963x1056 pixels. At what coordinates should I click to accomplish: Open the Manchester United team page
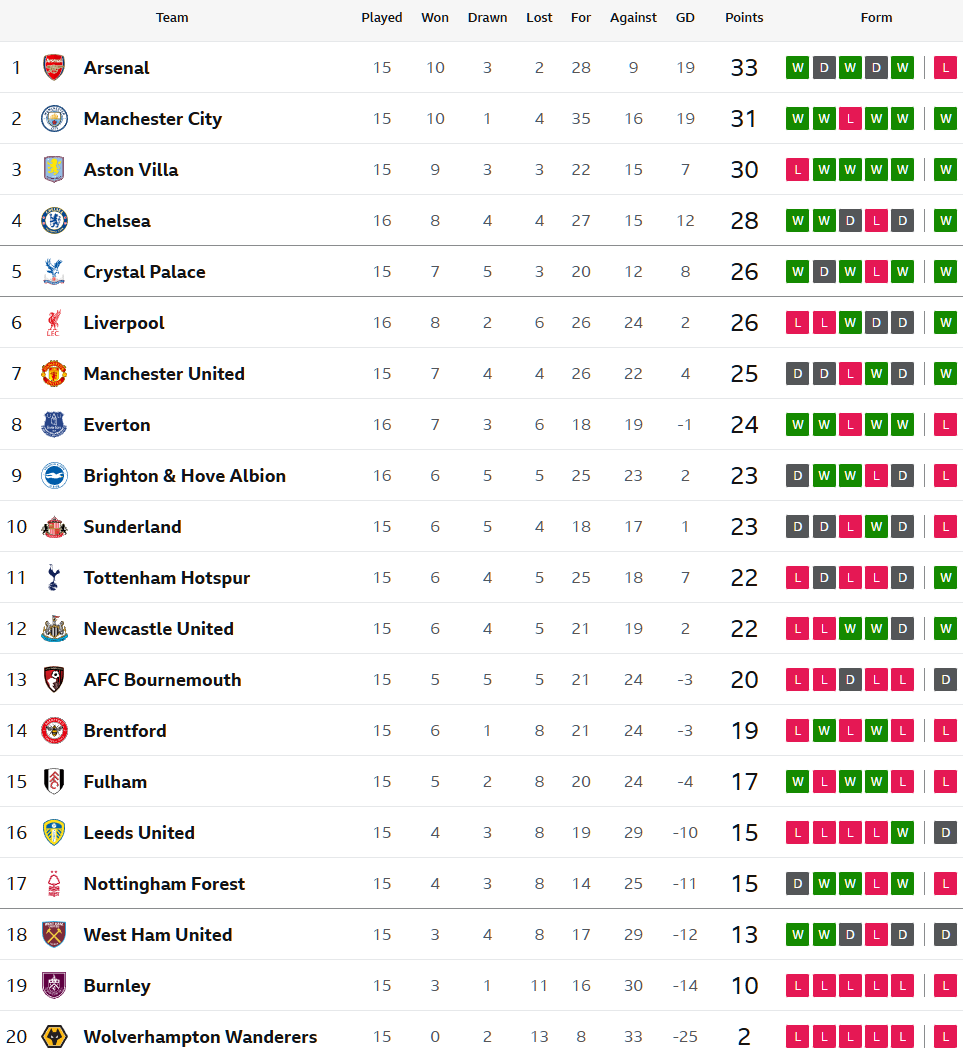164,374
